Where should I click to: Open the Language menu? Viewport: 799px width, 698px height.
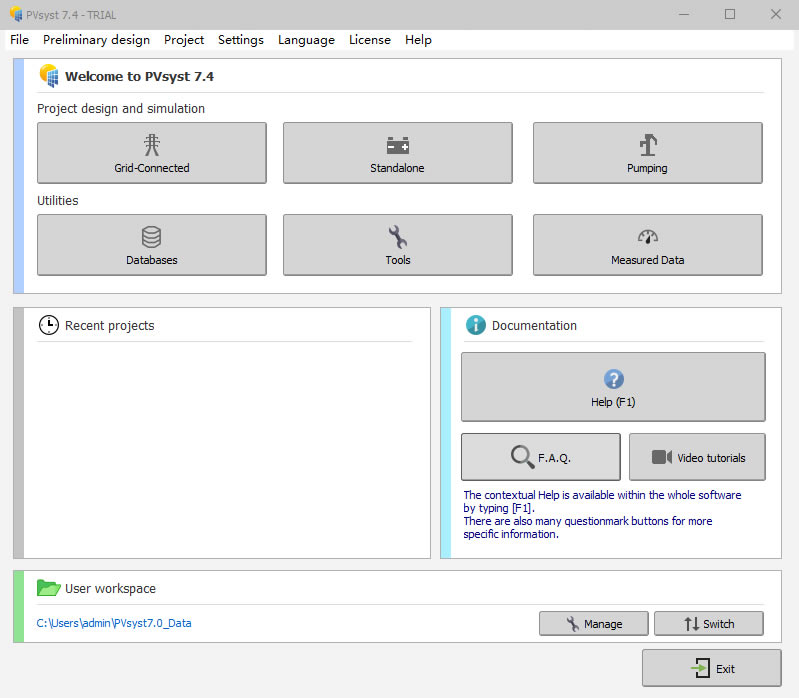[x=306, y=40]
